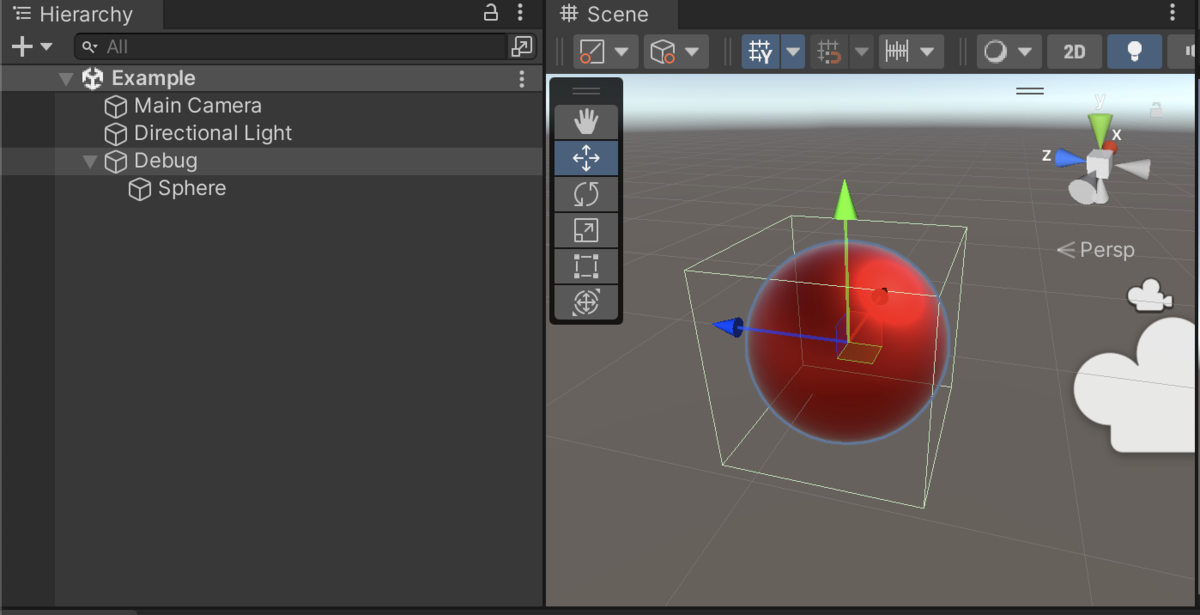1200x615 pixels.
Task: Click the Hierarchy lock icon
Action: tap(490, 13)
